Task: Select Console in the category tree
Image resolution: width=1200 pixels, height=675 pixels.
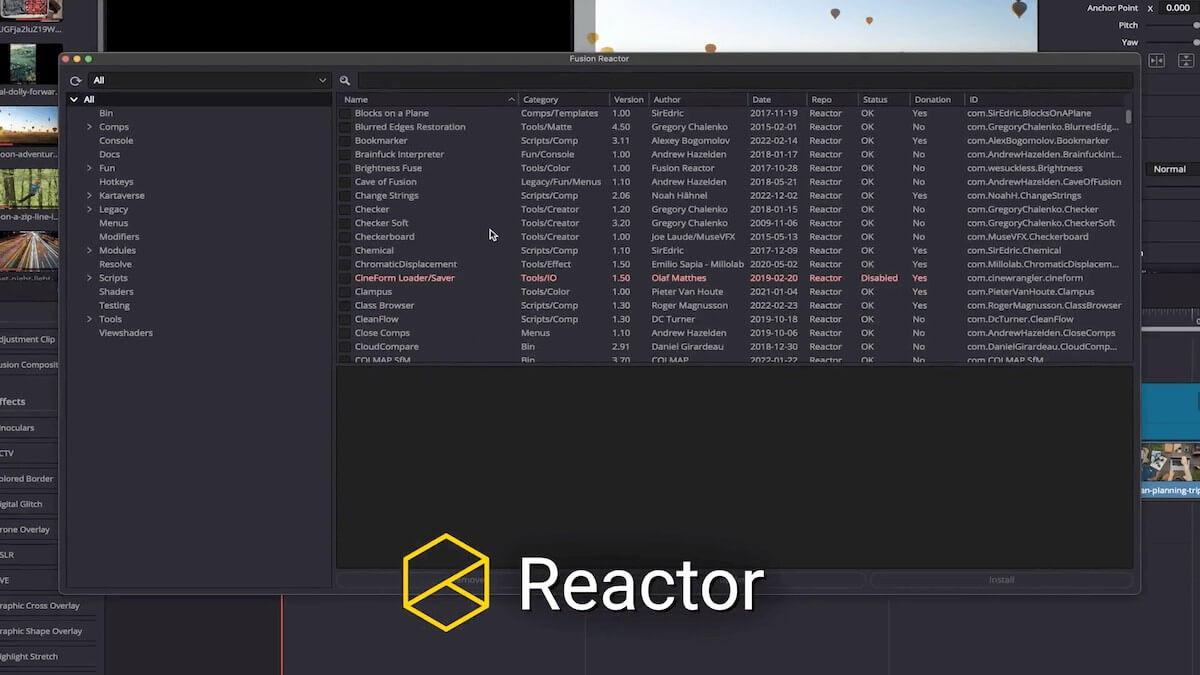Action: coord(116,140)
